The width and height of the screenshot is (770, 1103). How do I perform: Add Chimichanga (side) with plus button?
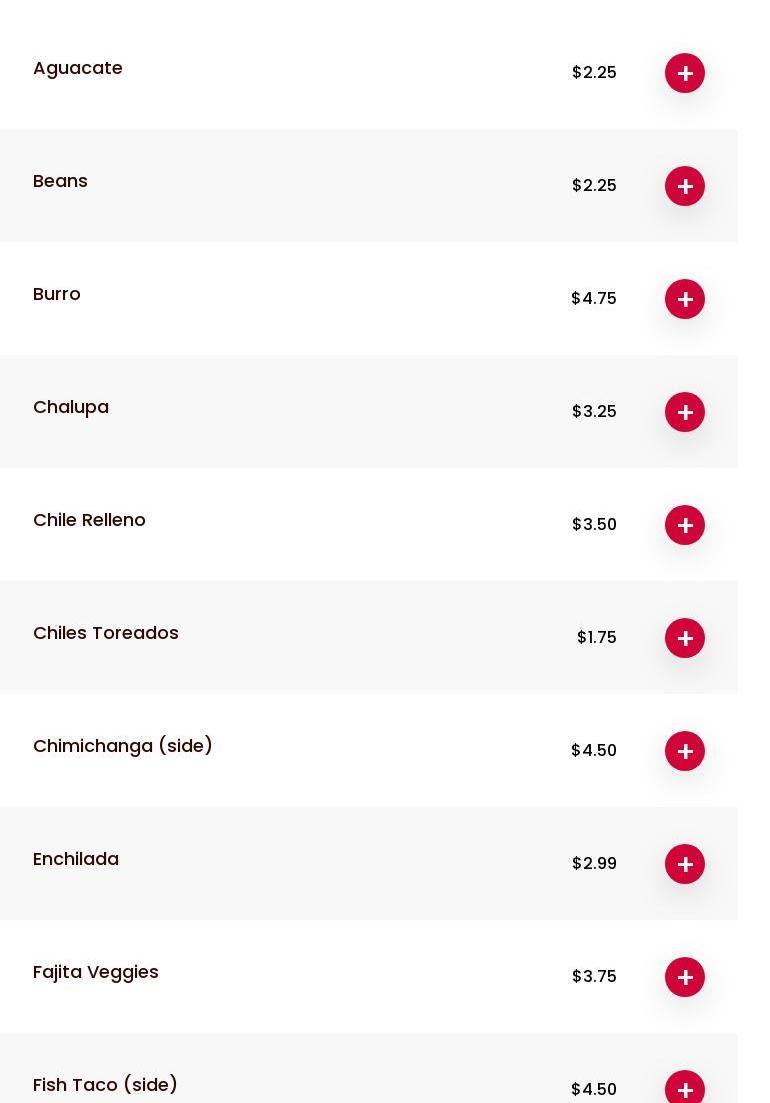coord(685,751)
